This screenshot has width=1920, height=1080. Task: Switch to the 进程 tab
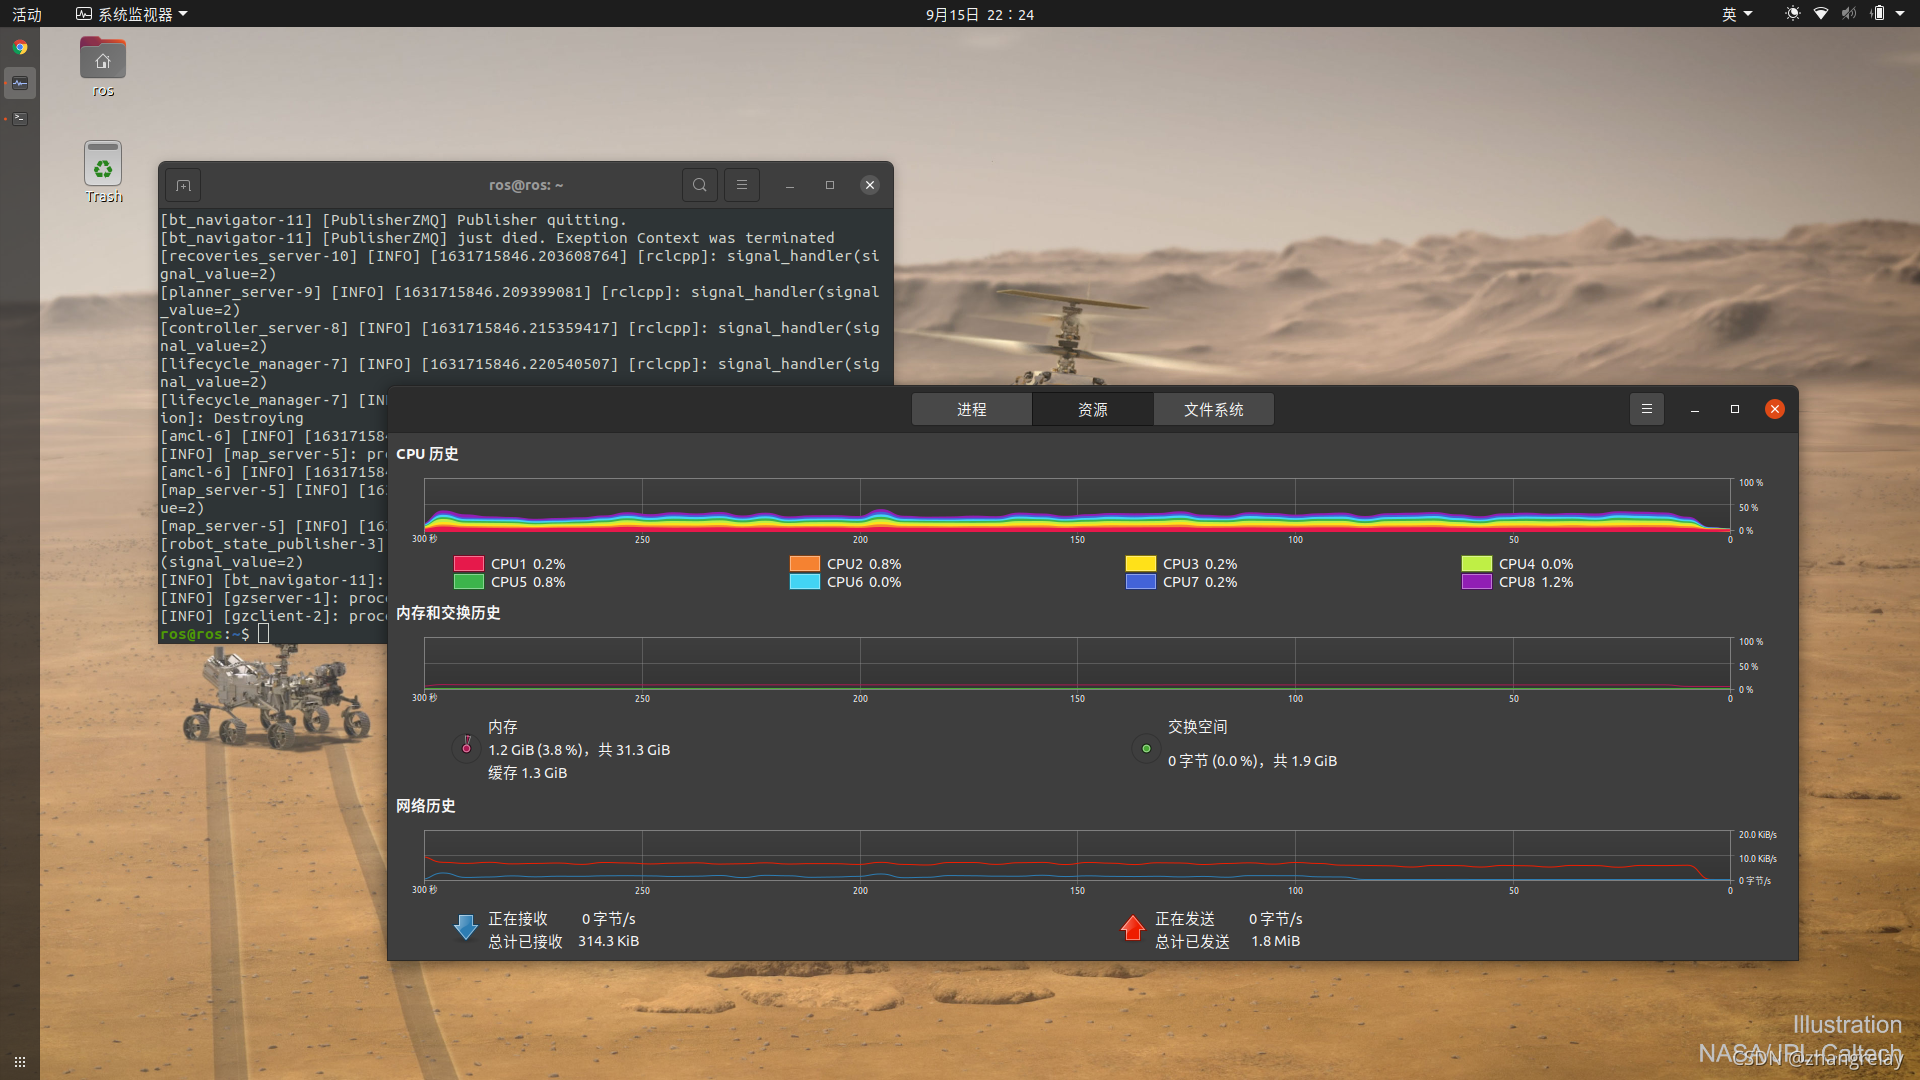pos(971,409)
